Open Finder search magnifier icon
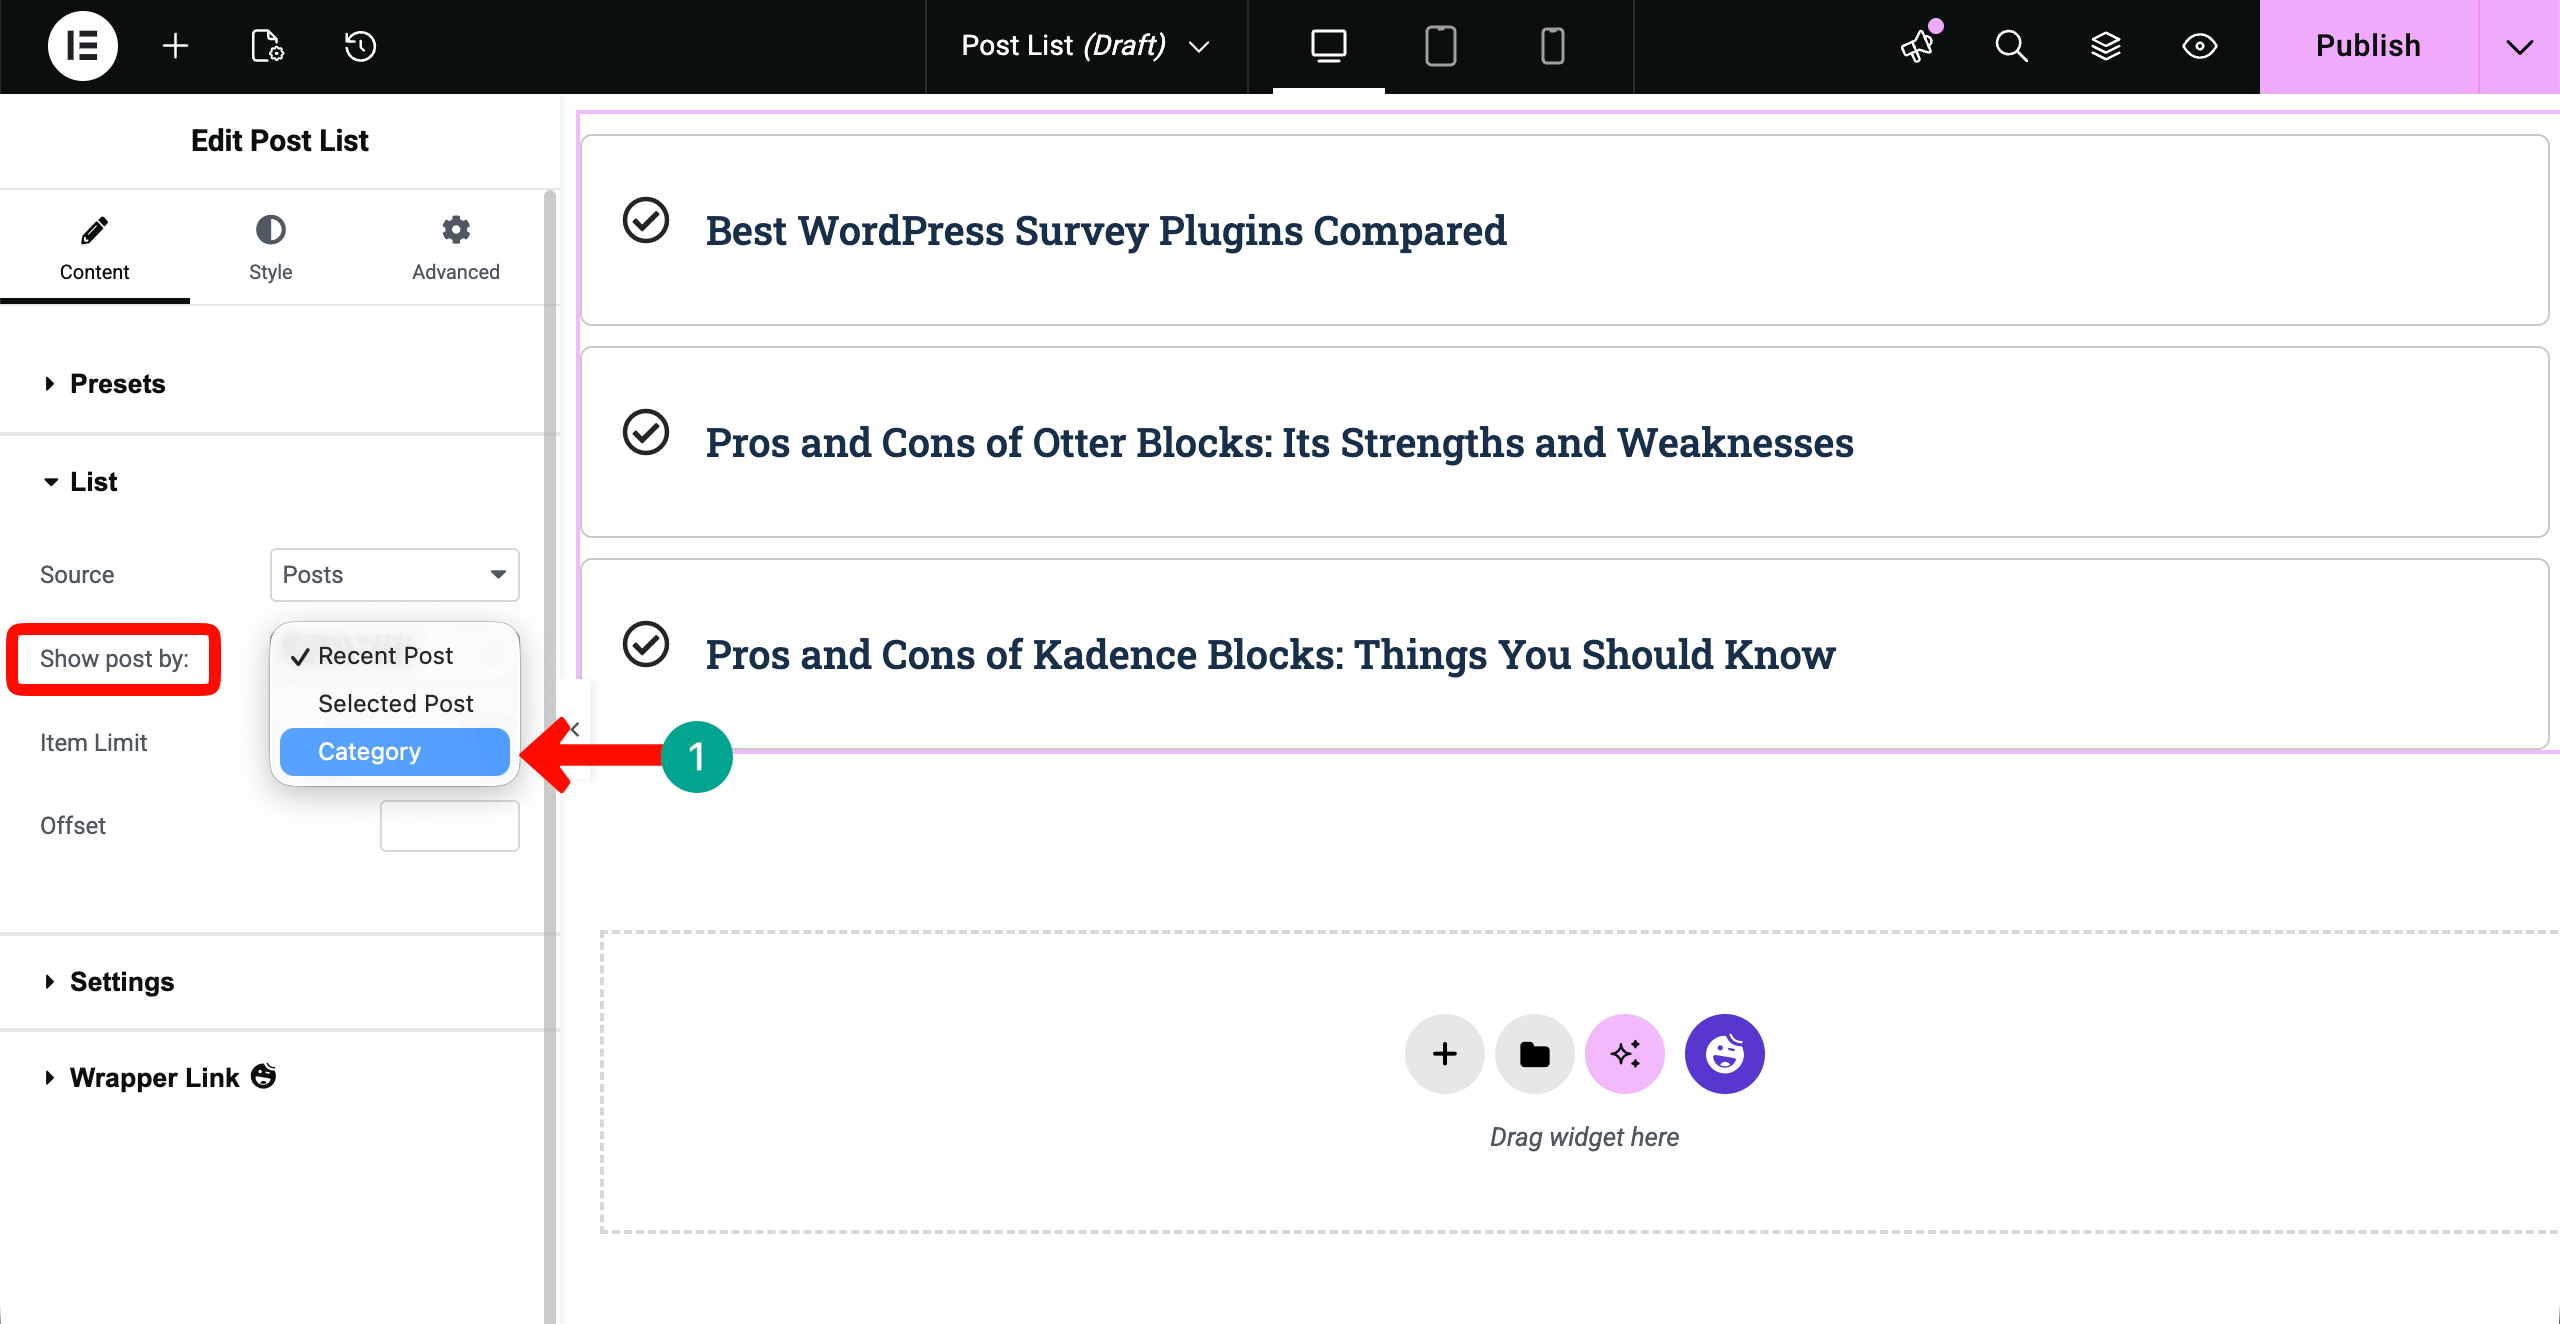Image resolution: width=2560 pixels, height=1324 pixels. tap(2011, 46)
